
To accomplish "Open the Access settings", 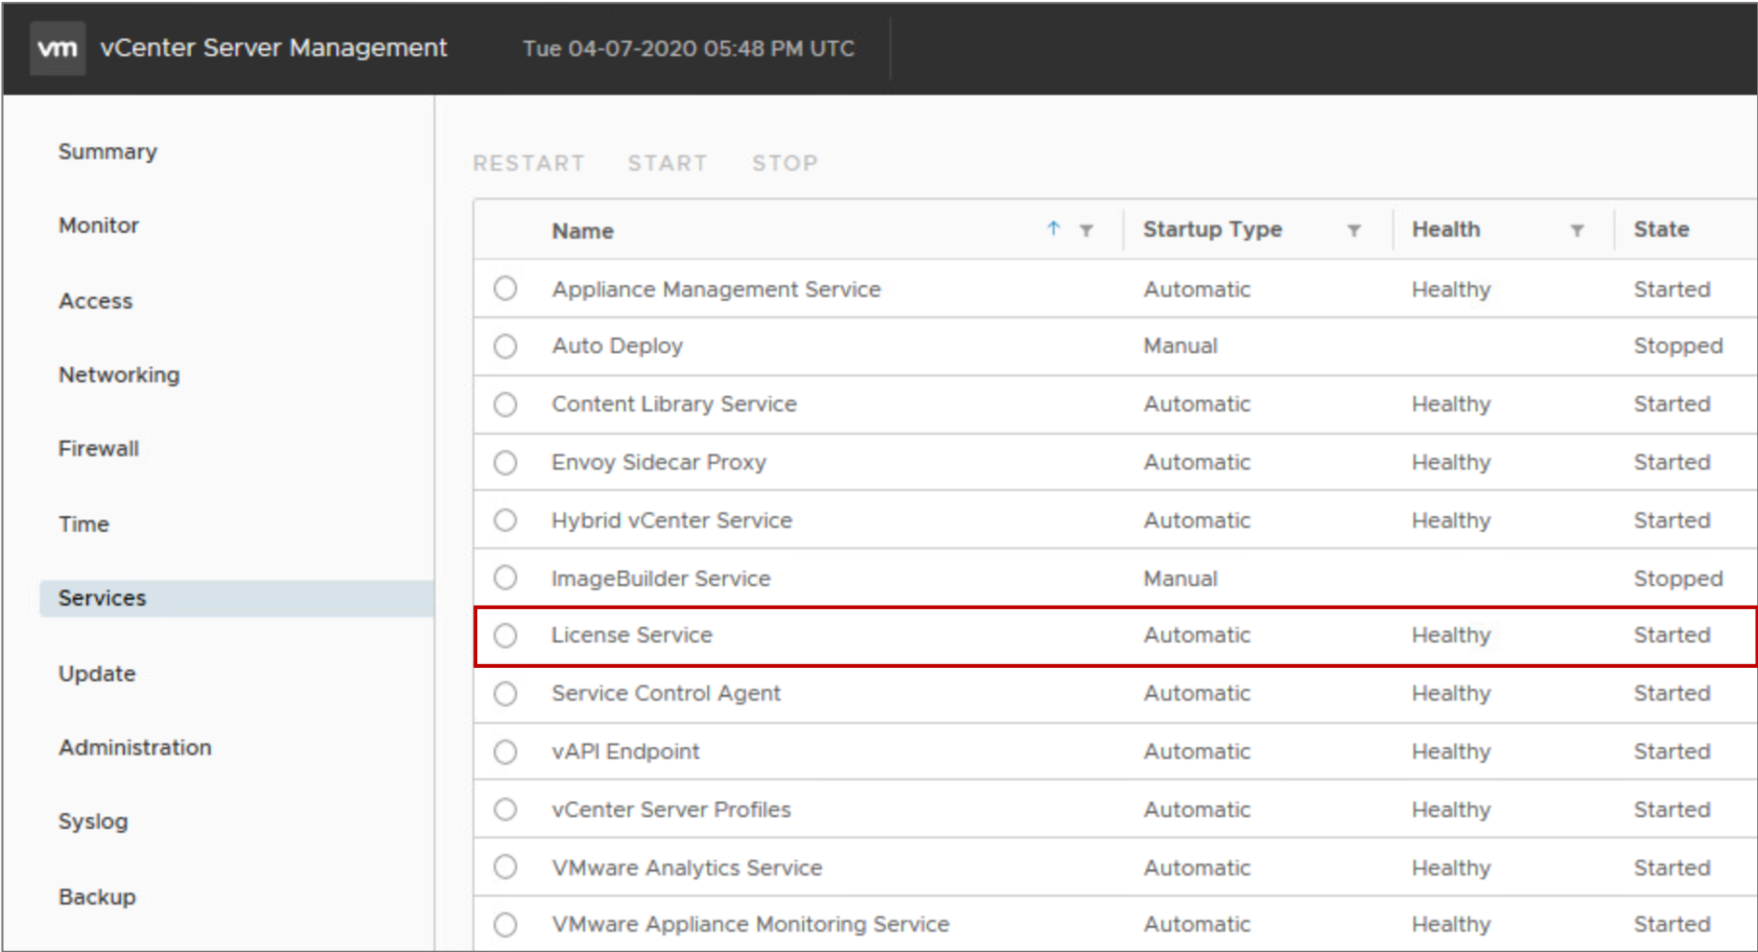I will coord(95,300).
